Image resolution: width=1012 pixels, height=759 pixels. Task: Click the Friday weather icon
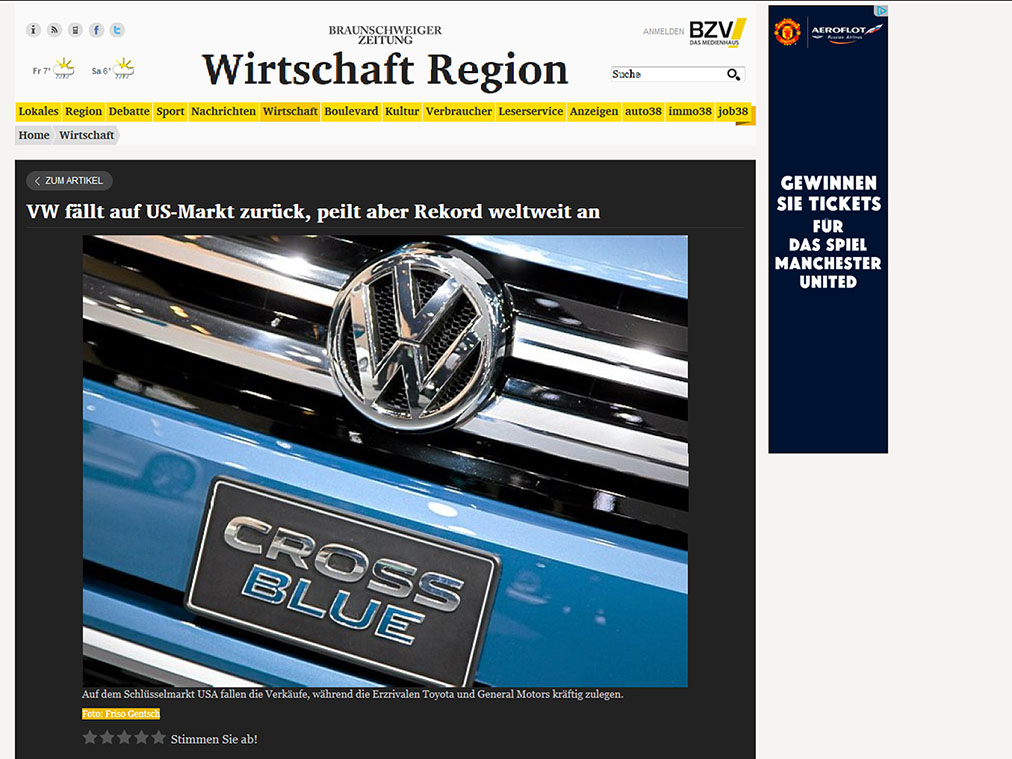(x=64, y=68)
